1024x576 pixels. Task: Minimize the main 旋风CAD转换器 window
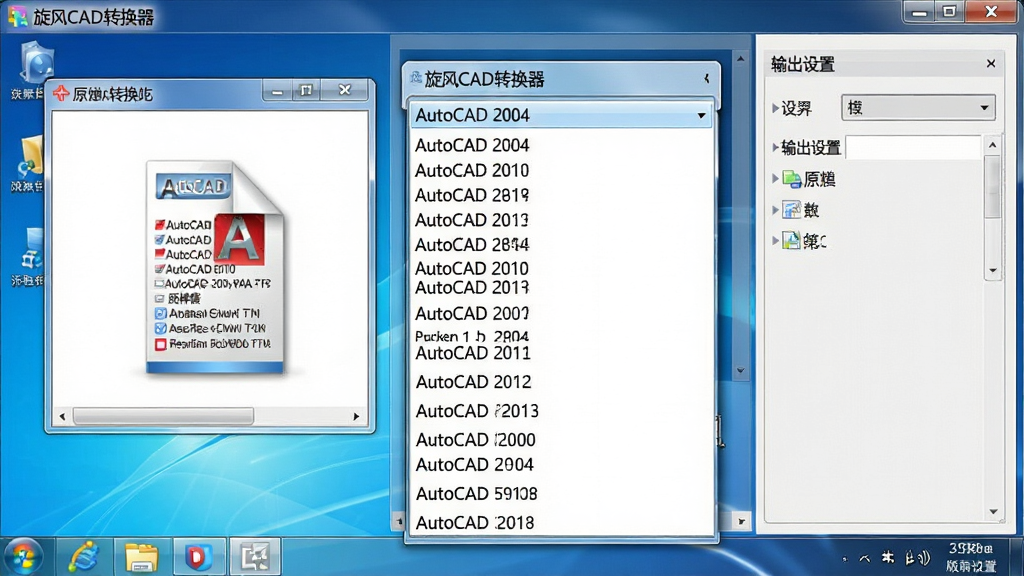[920, 12]
